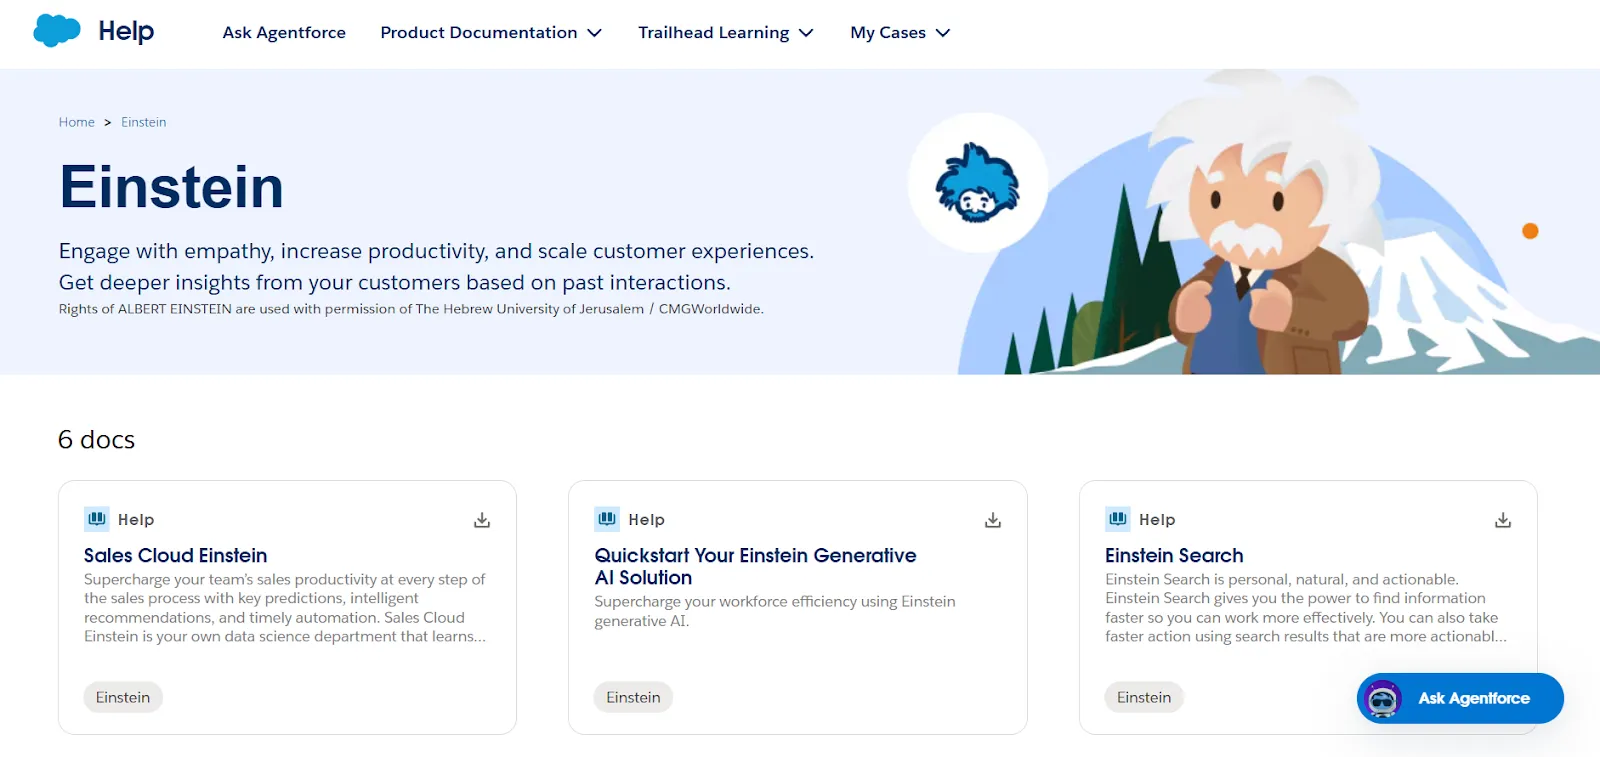
Task: Go to Home breadcrumb link
Action: pos(76,122)
